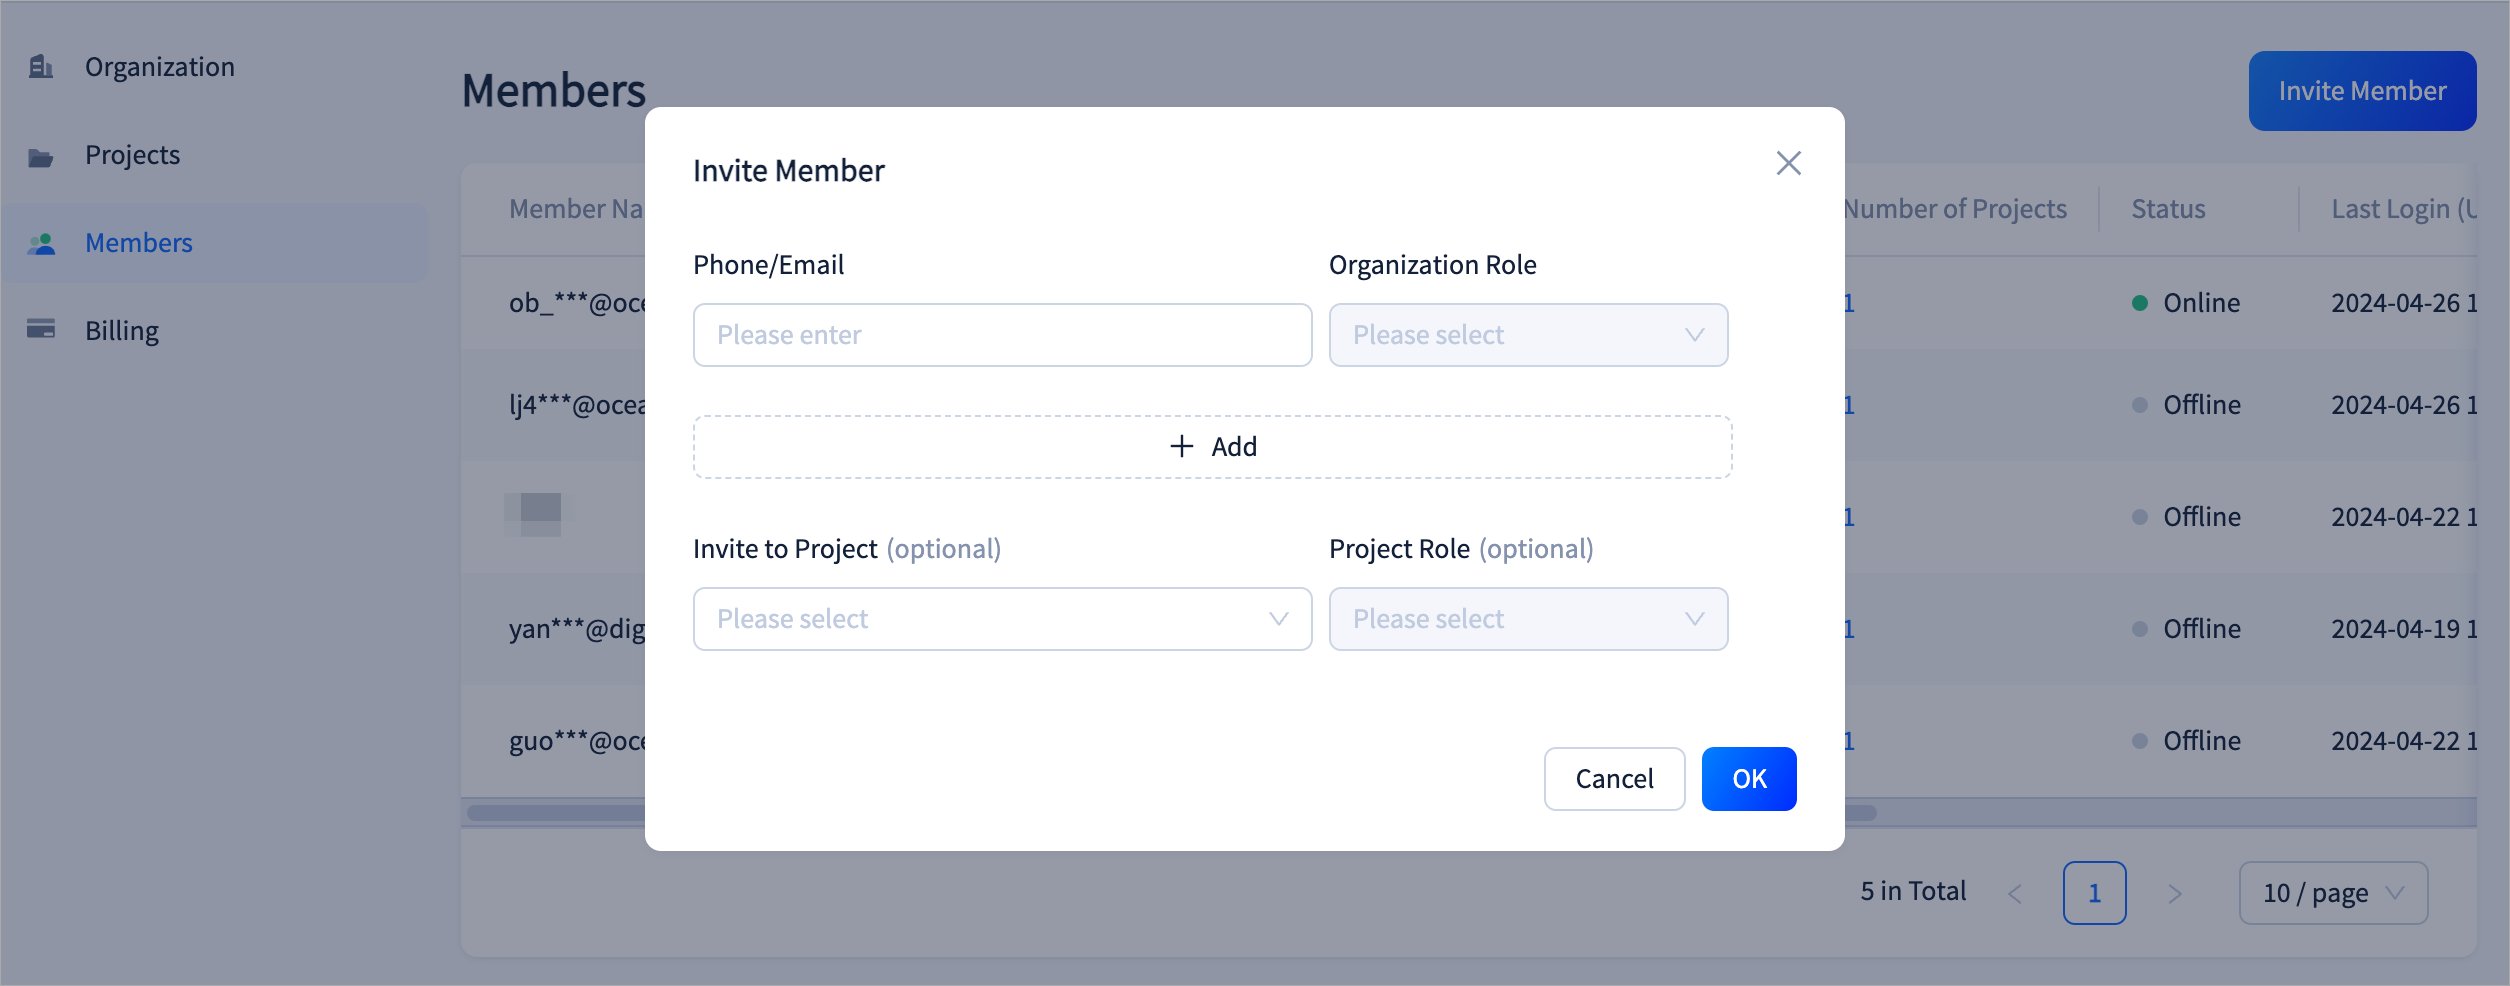The height and width of the screenshot is (986, 2510).
Task: Click the Members people icon
Action: click(41, 244)
